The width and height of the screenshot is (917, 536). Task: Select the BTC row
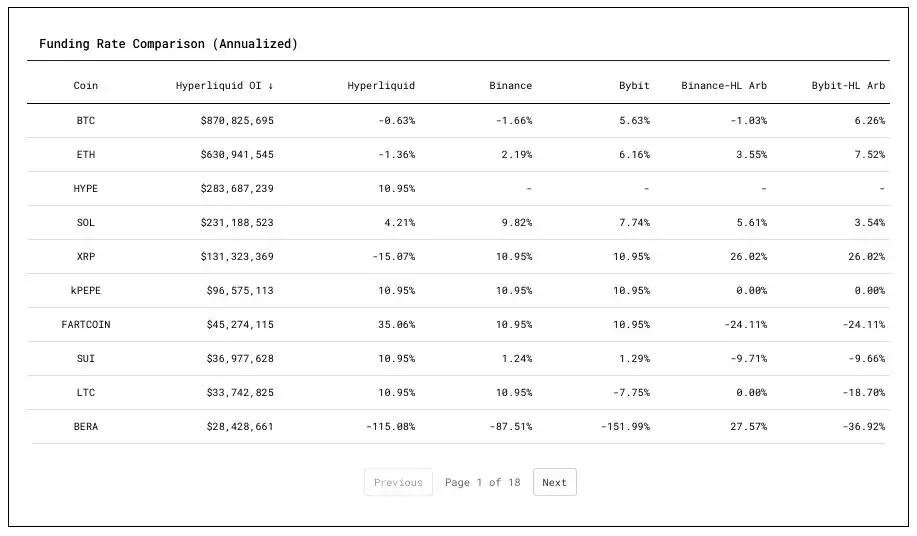tap(86, 121)
